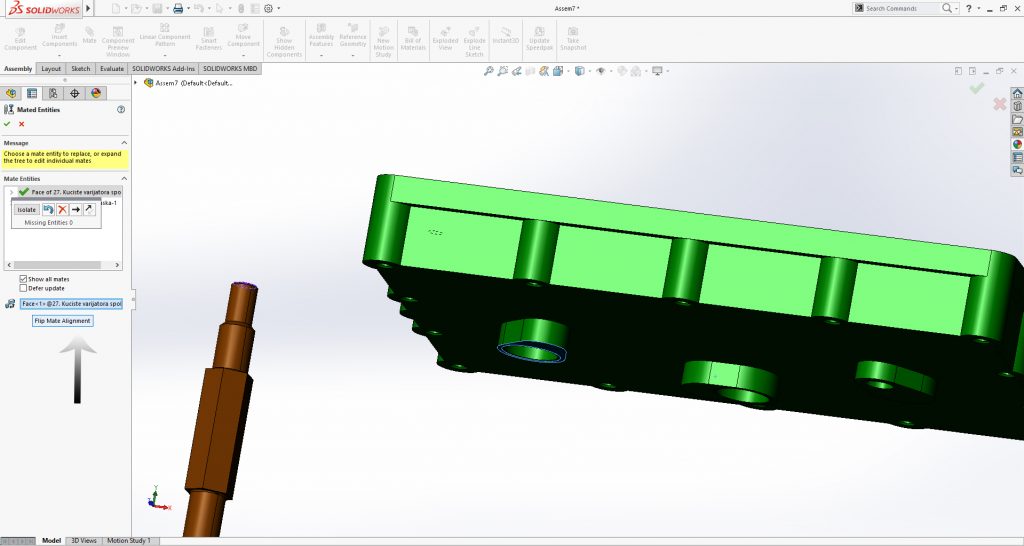Switch to the PropertyManager tab icon
The image size is (1024, 546).
tap(31, 93)
